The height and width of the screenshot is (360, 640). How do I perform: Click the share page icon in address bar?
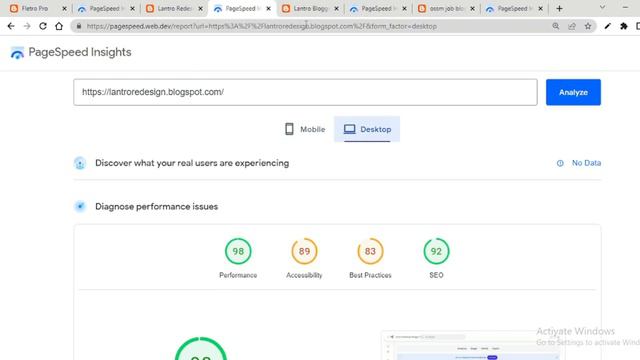572,26
